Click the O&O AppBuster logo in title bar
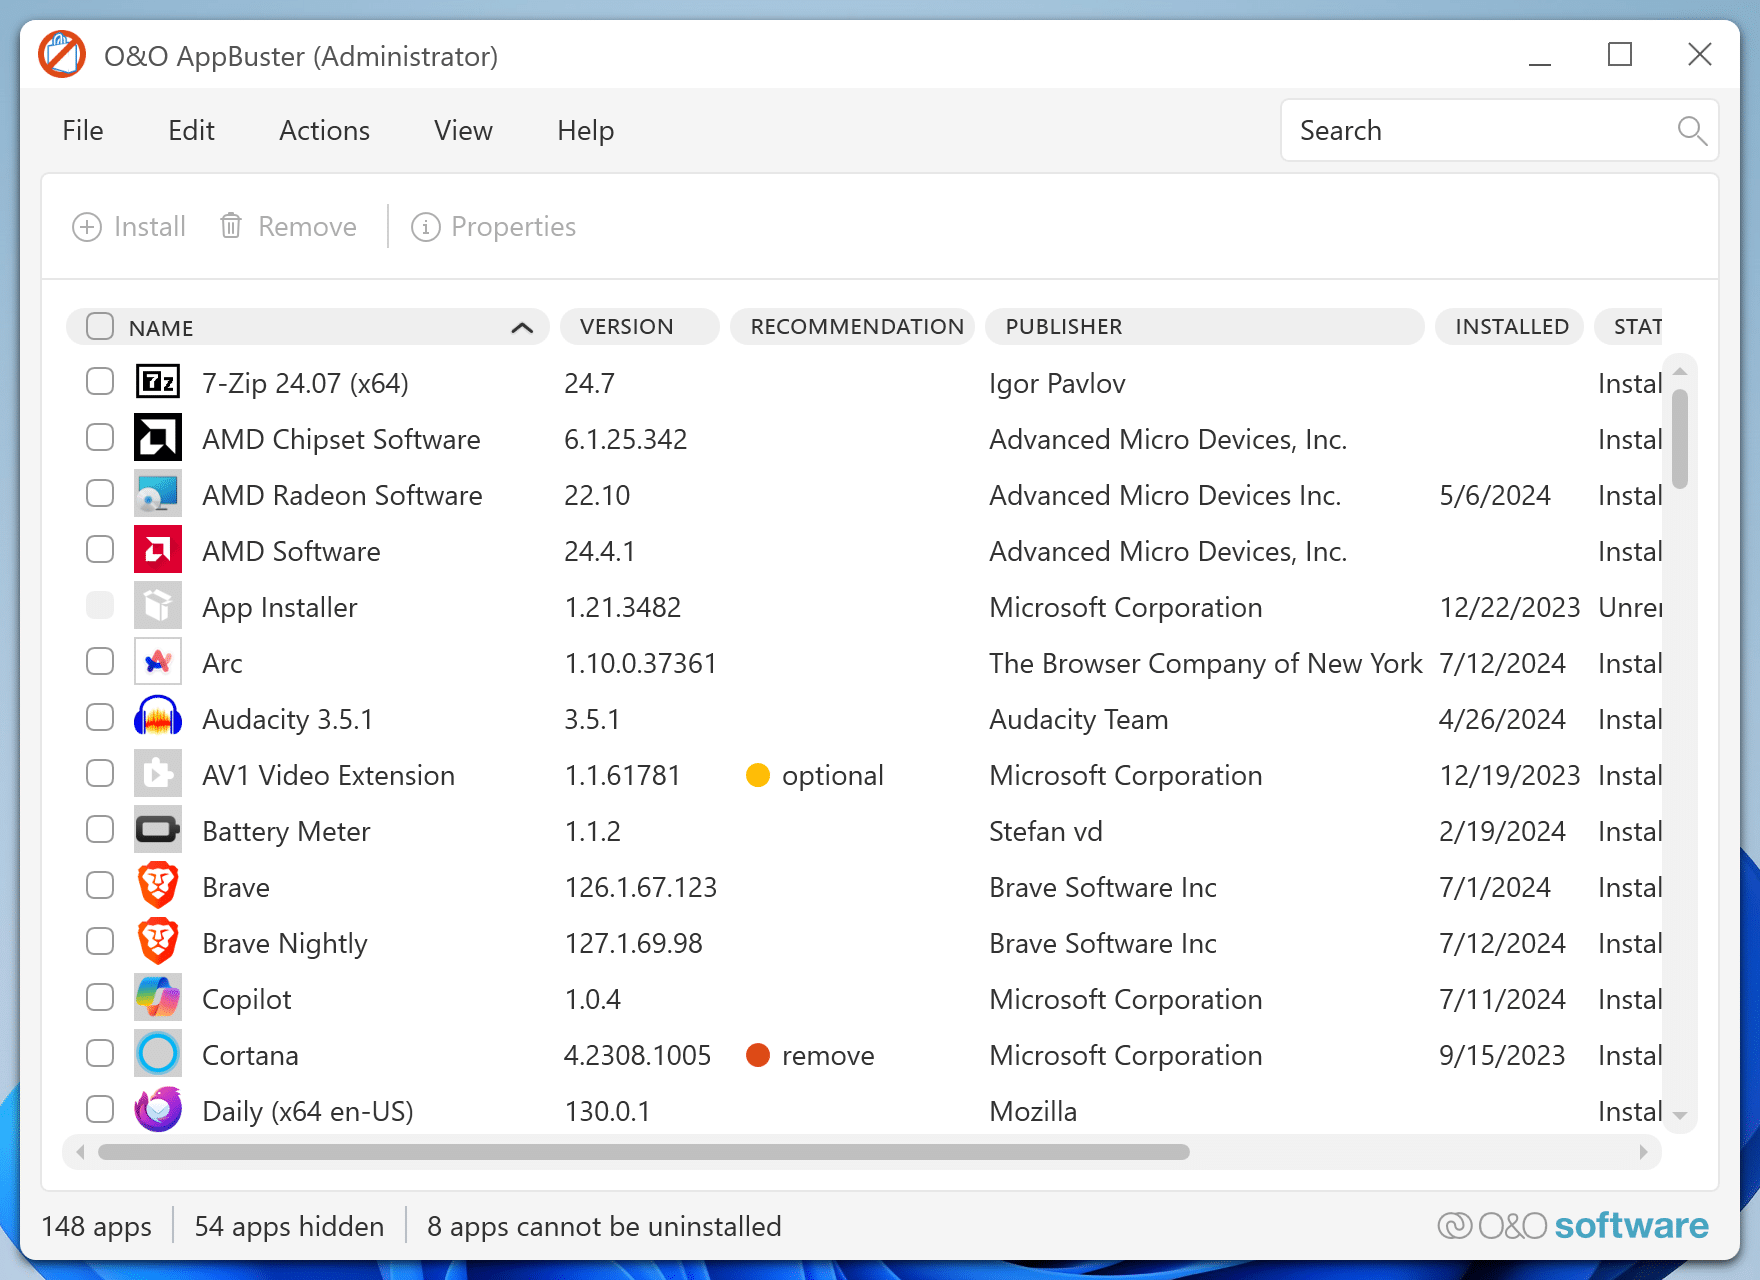The height and width of the screenshot is (1280, 1760). (61, 54)
